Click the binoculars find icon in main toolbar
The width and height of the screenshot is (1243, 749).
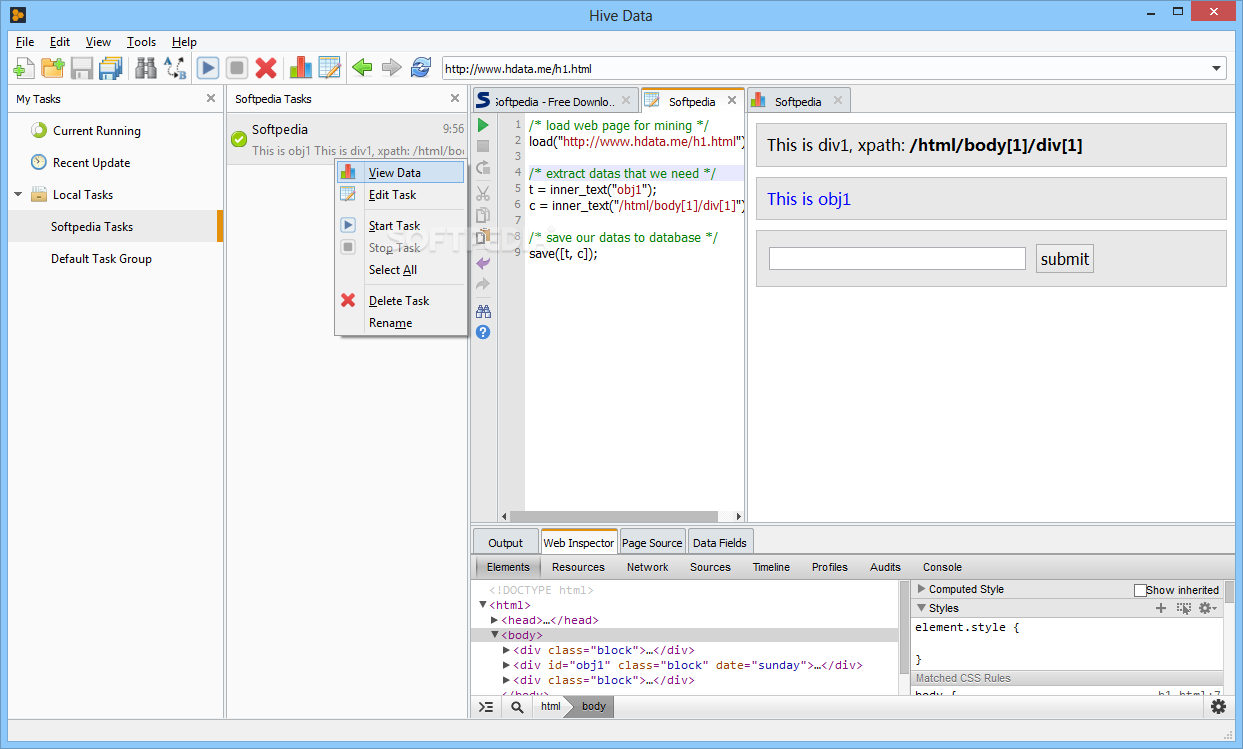click(x=146, y=68)
